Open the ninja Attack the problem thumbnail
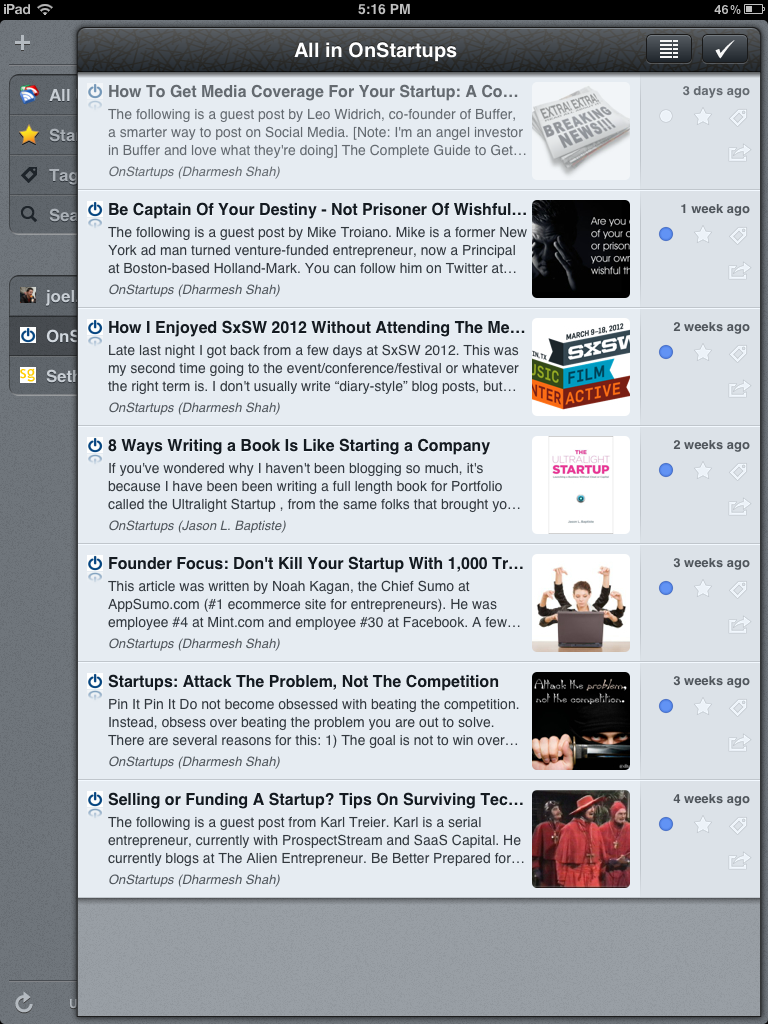This screenshot has height=1024, width=768. [581, 721]
